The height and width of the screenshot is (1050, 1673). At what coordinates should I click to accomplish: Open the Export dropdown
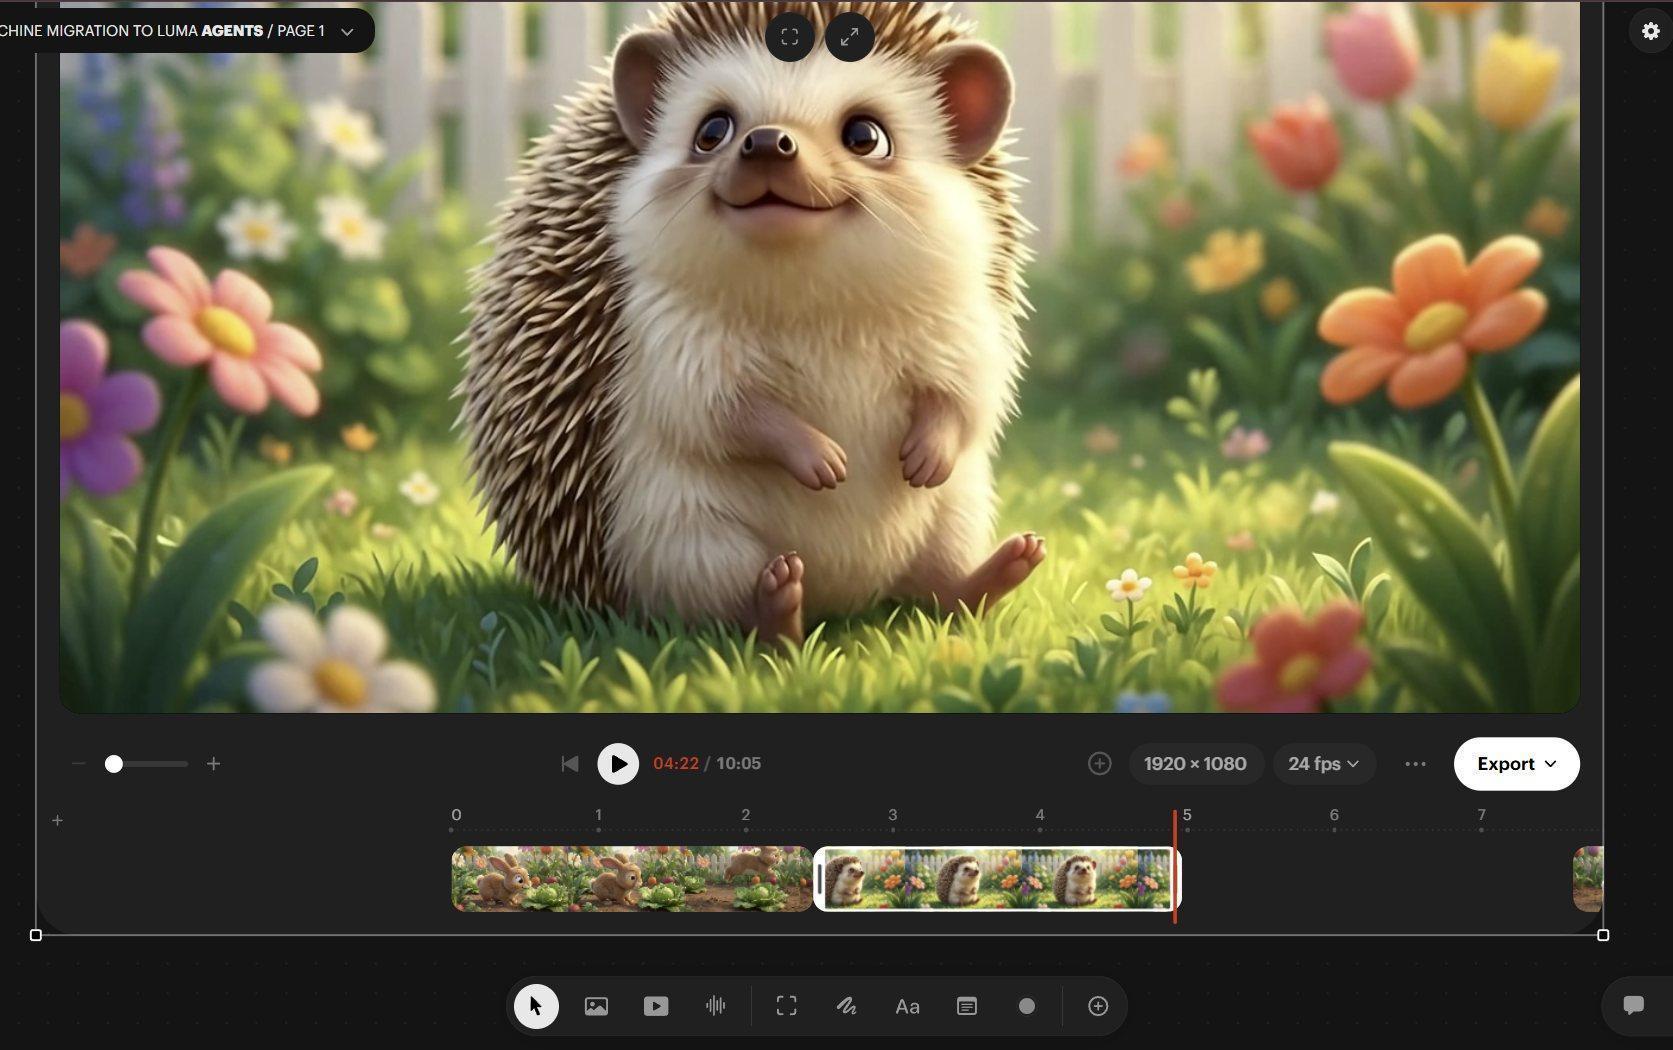click(x=1517, y=764)
